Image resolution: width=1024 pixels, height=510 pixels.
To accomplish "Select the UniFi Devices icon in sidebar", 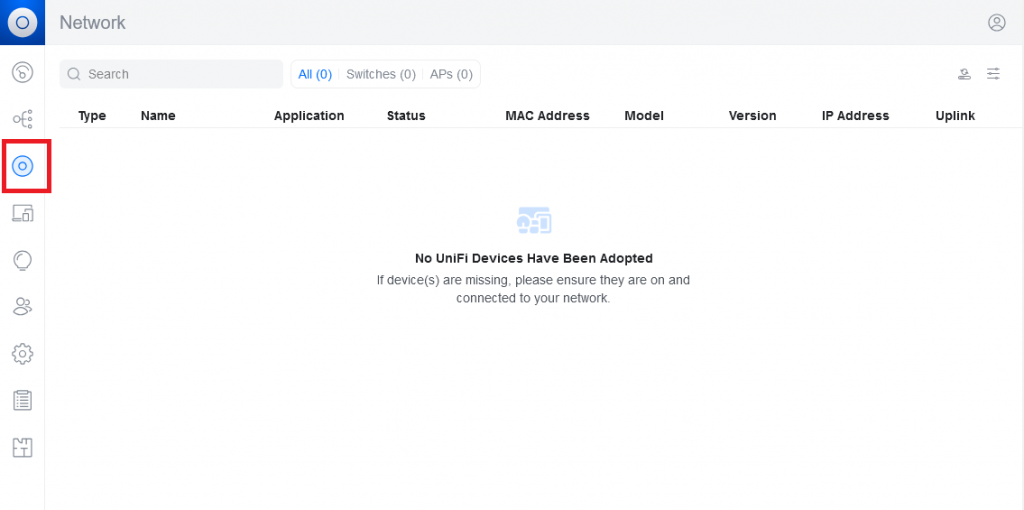I will tap(23, 166).
